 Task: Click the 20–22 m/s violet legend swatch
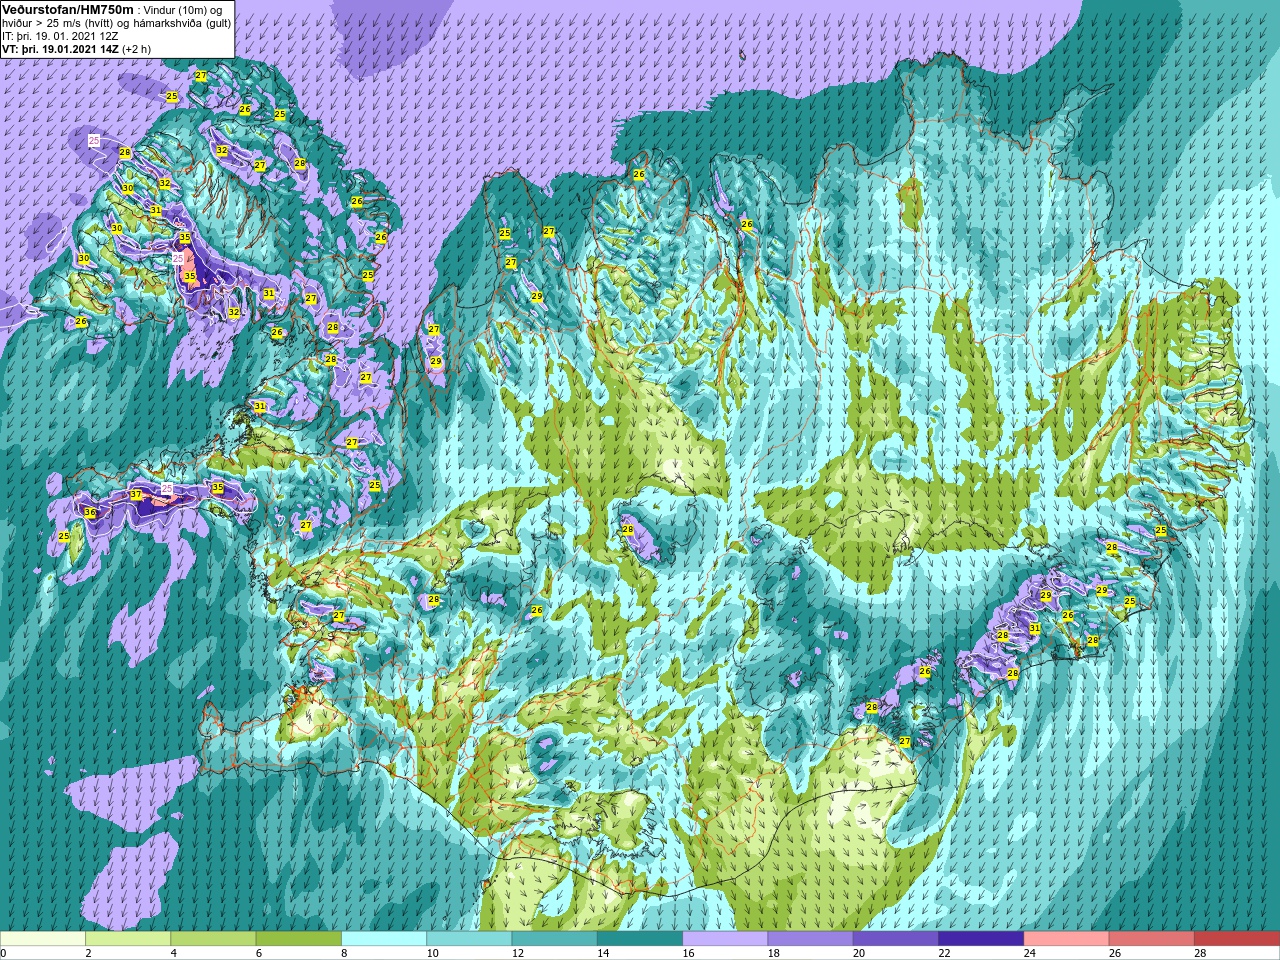click(895, 939)
